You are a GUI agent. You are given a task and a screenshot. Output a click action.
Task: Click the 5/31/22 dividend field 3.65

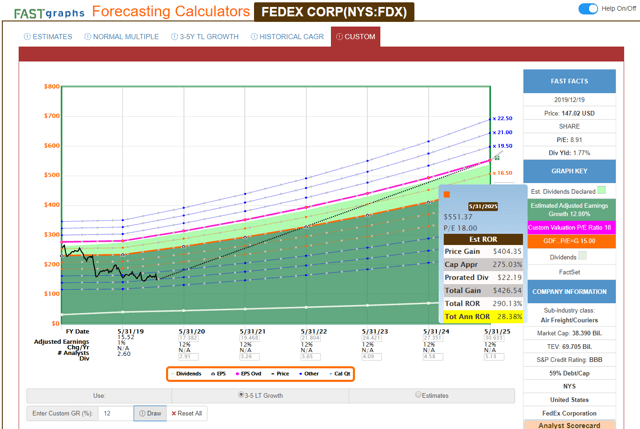coord(311,357)
